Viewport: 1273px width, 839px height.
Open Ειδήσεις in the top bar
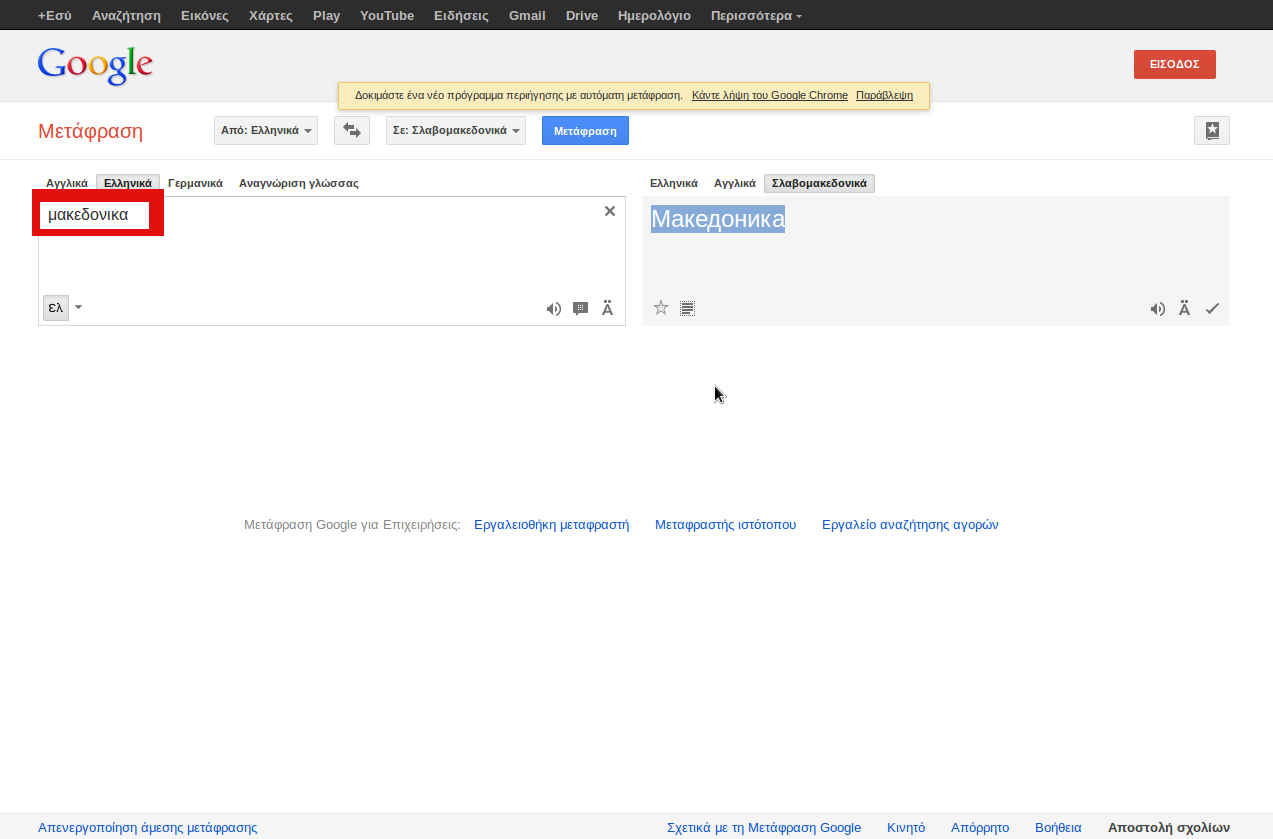pyautogui.click(x=461, y=16)
